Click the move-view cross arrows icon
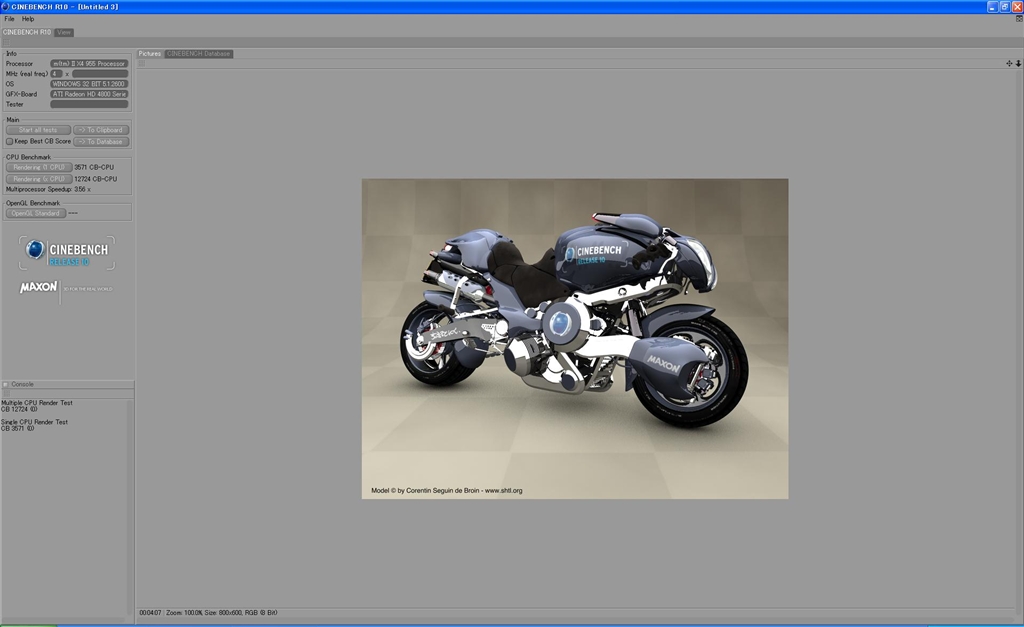 click(x=1009, y=64)
